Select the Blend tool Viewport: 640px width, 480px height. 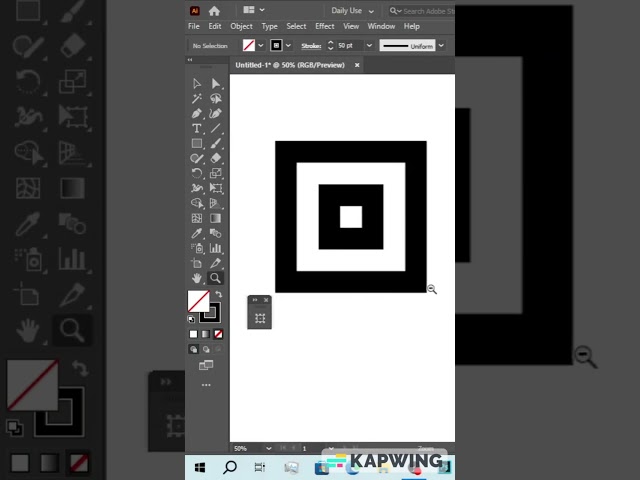click(216, 233)
